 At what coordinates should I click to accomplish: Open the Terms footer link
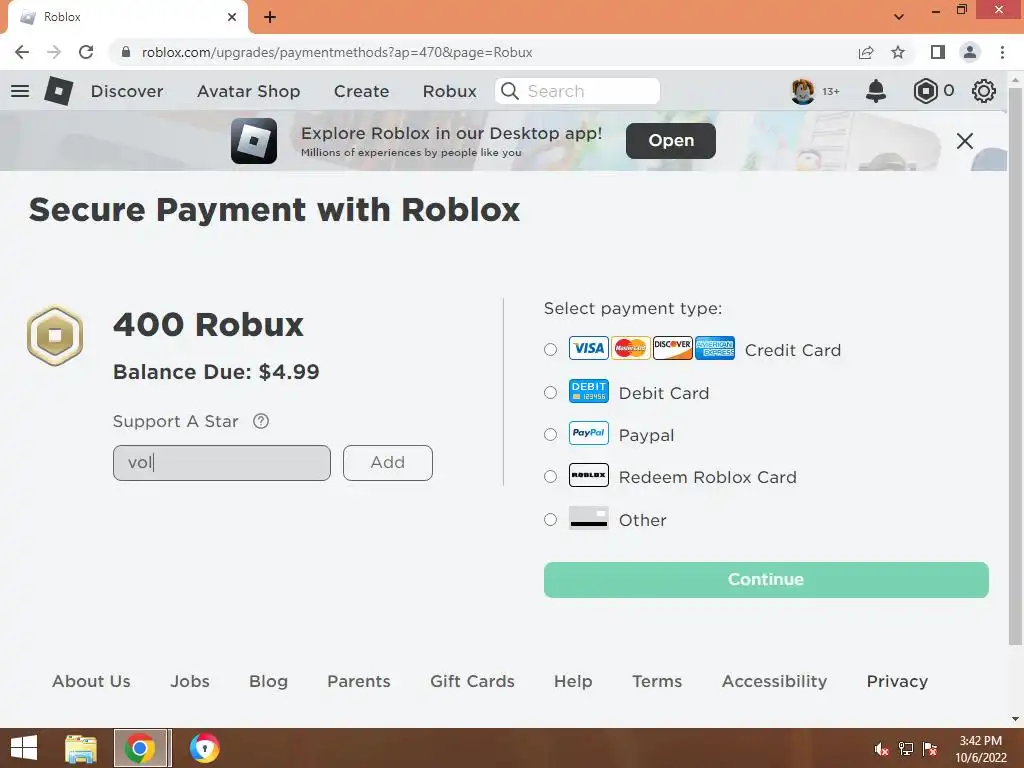click(657, 681)
